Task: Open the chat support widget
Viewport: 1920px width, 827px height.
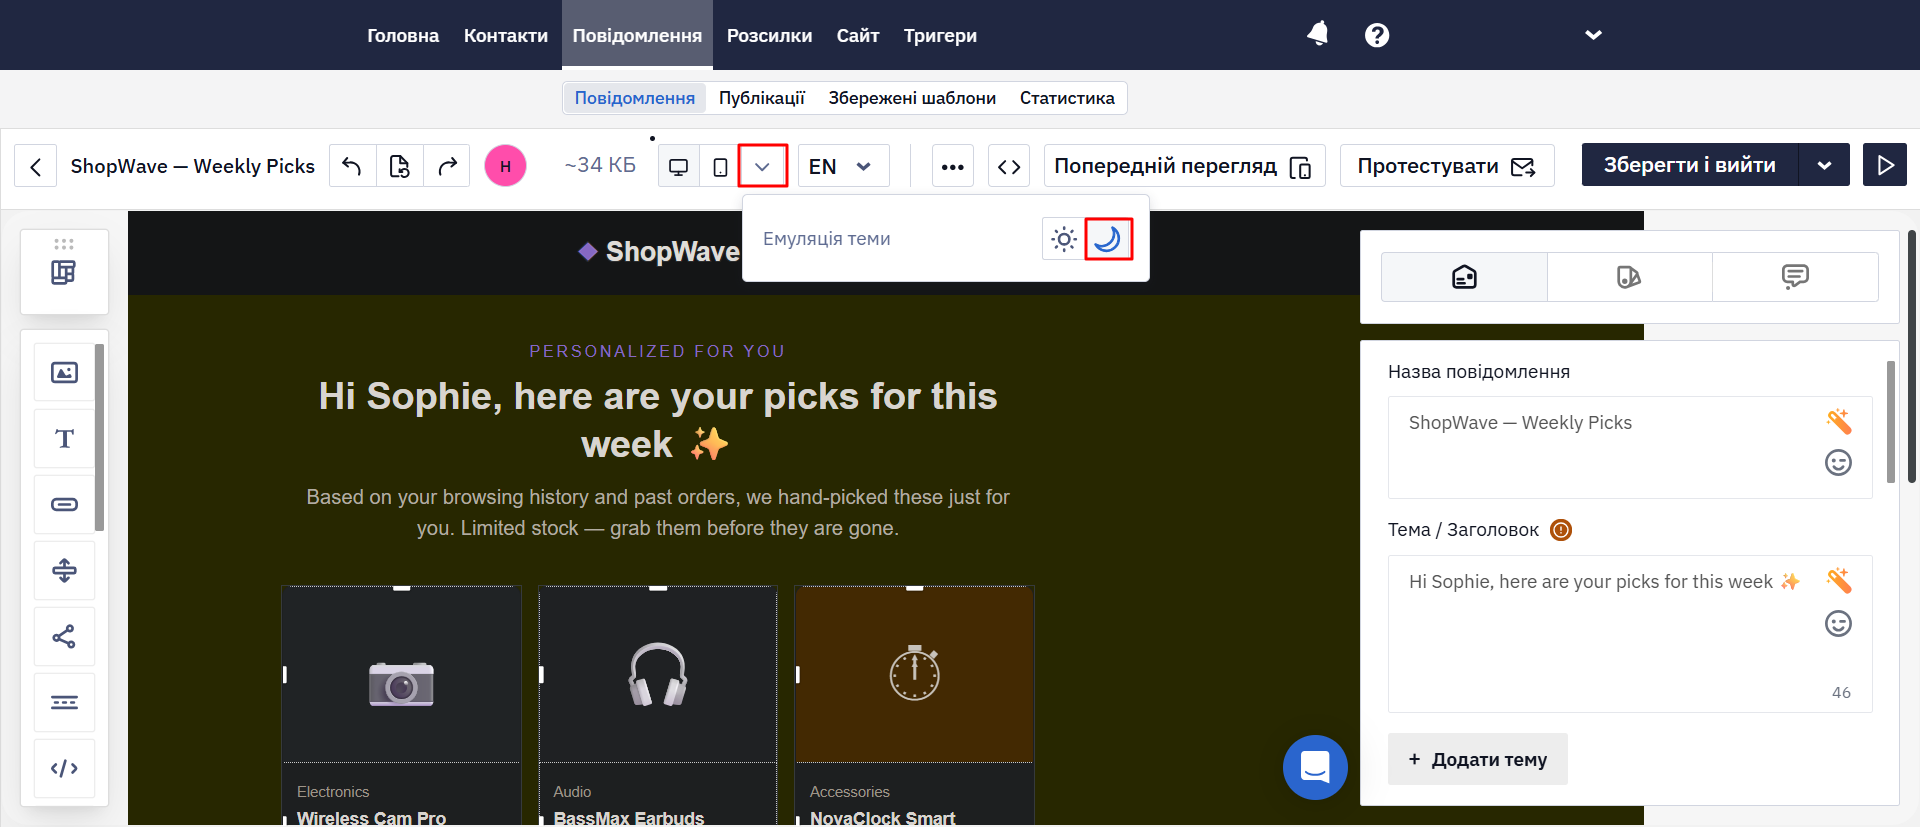Action: [1315, 767]
